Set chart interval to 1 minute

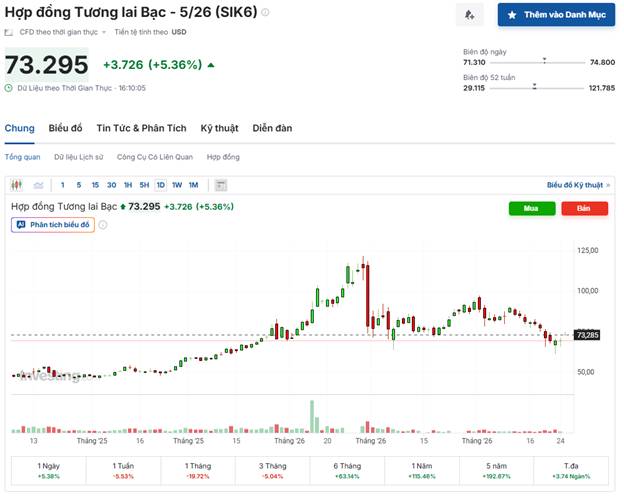62,185
